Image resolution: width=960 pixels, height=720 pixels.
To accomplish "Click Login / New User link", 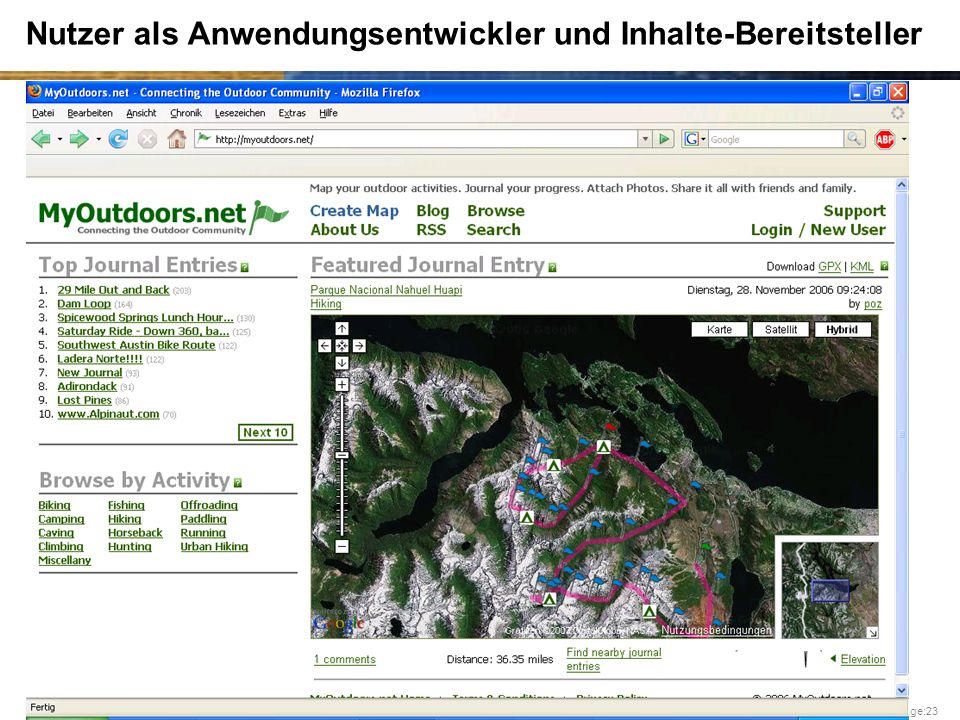I will pyautogui.click(x=818, y=230).
